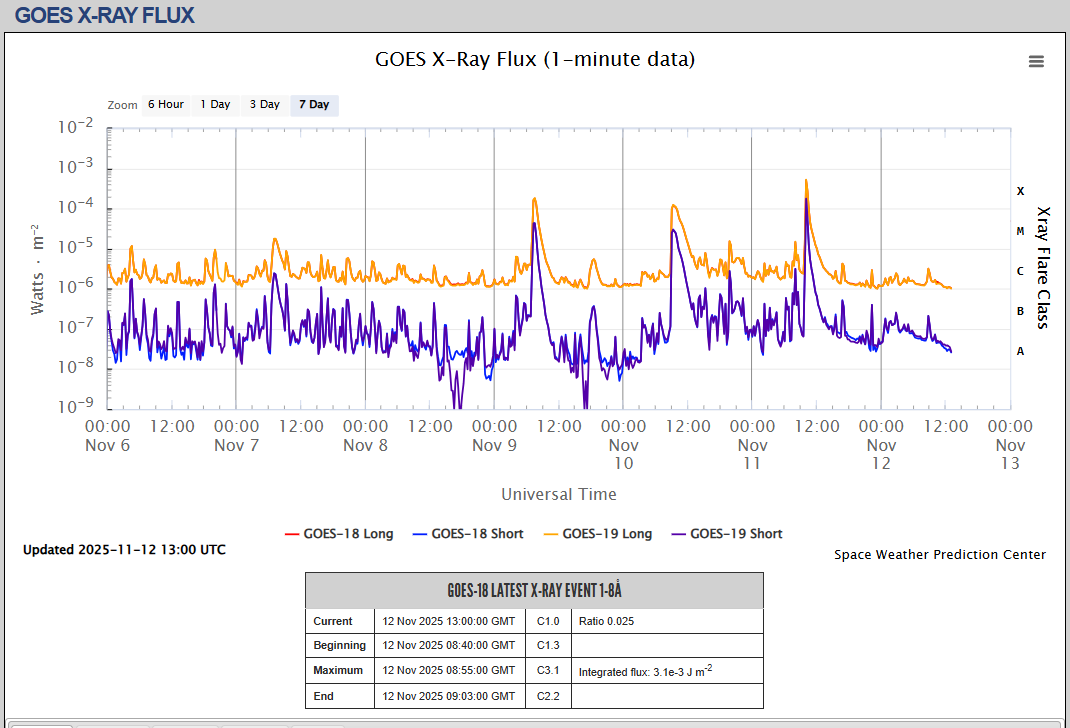Click the Maximum row time cell in table

tap(449, 671)
